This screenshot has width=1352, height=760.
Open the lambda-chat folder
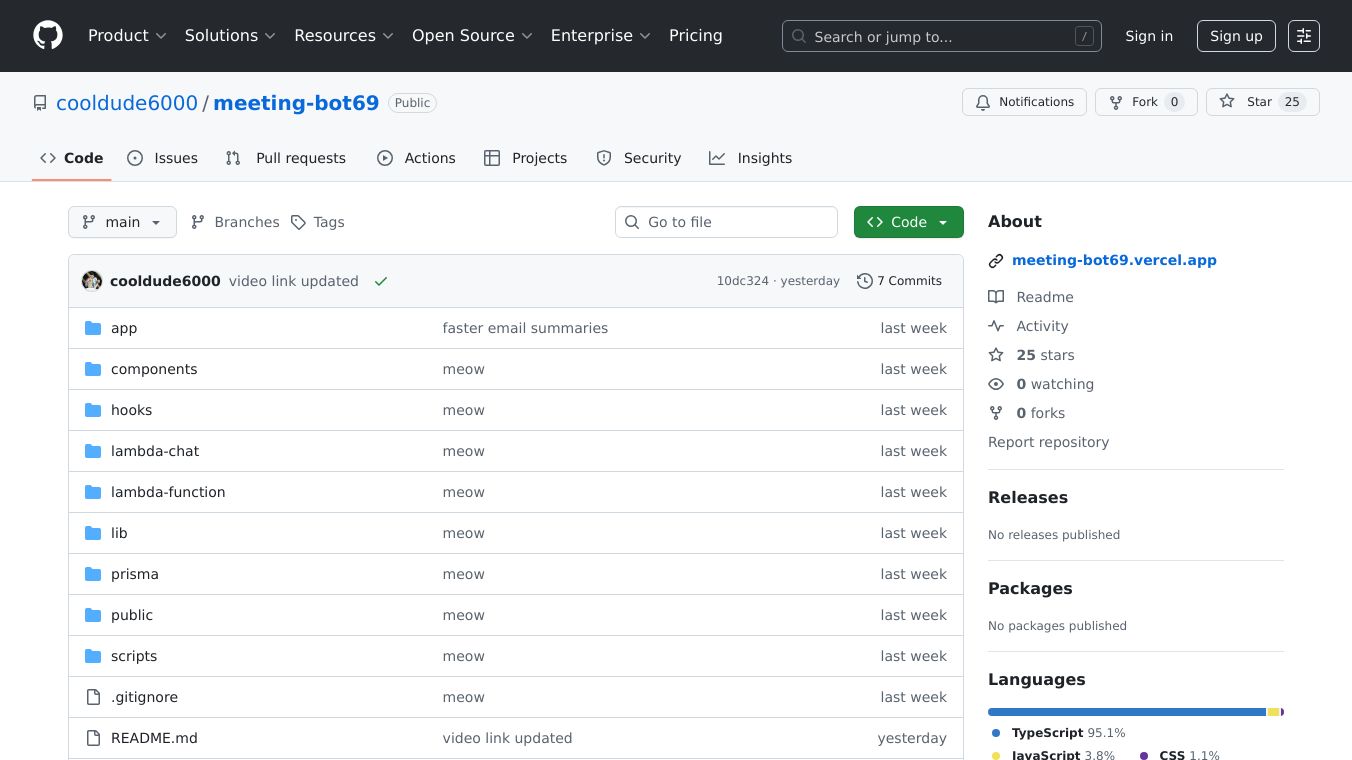(155, 451)
